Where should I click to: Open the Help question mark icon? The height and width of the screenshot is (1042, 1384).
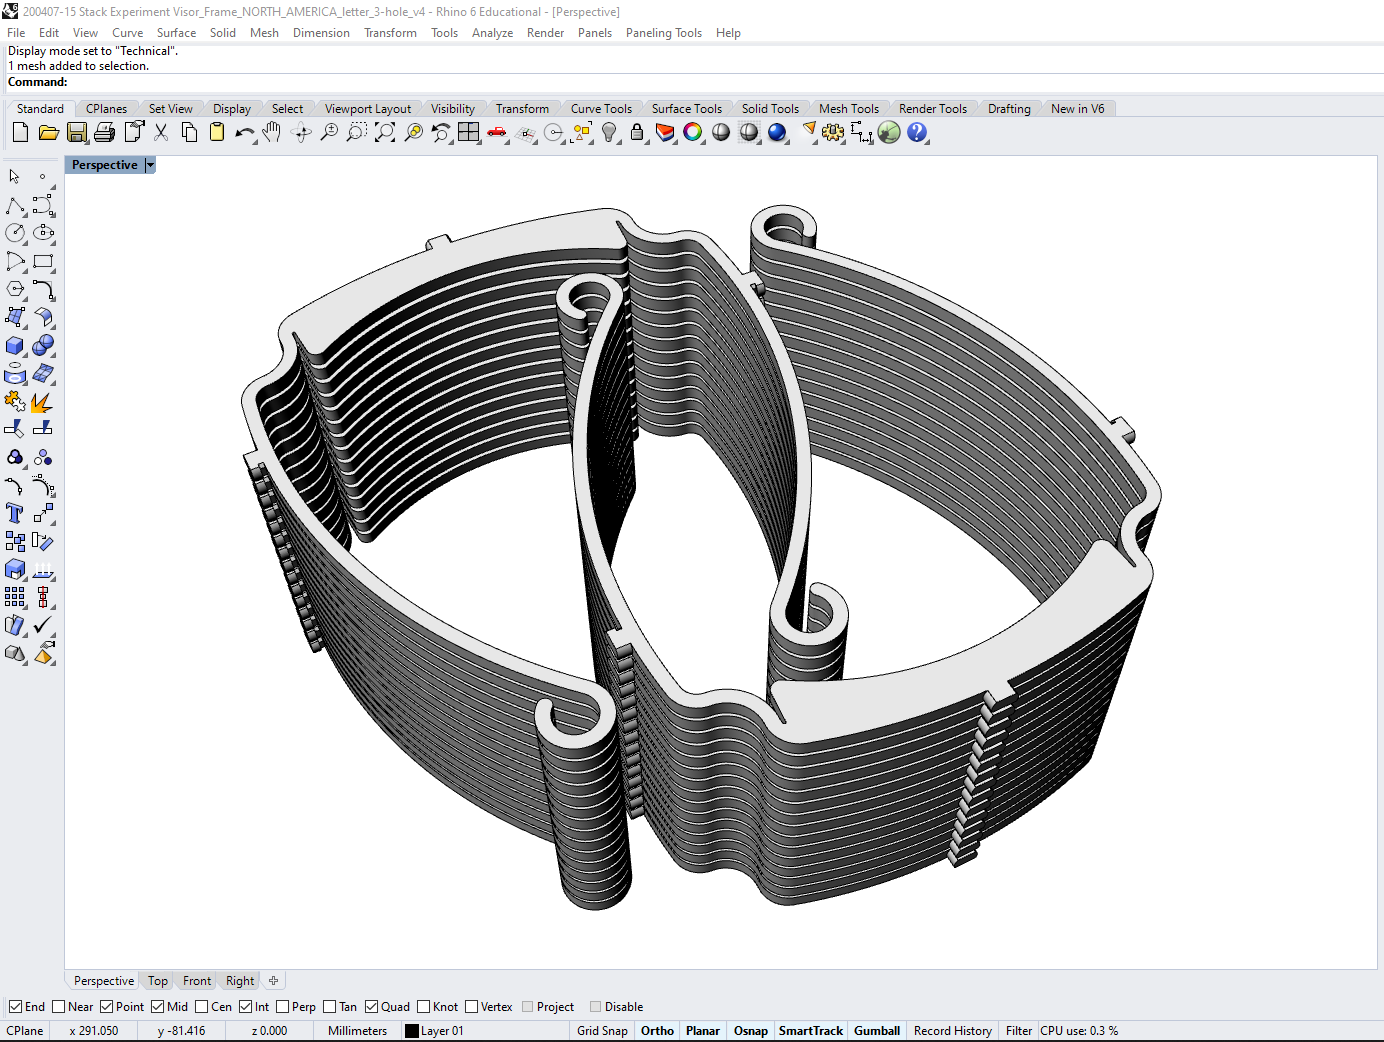(917, 132)
